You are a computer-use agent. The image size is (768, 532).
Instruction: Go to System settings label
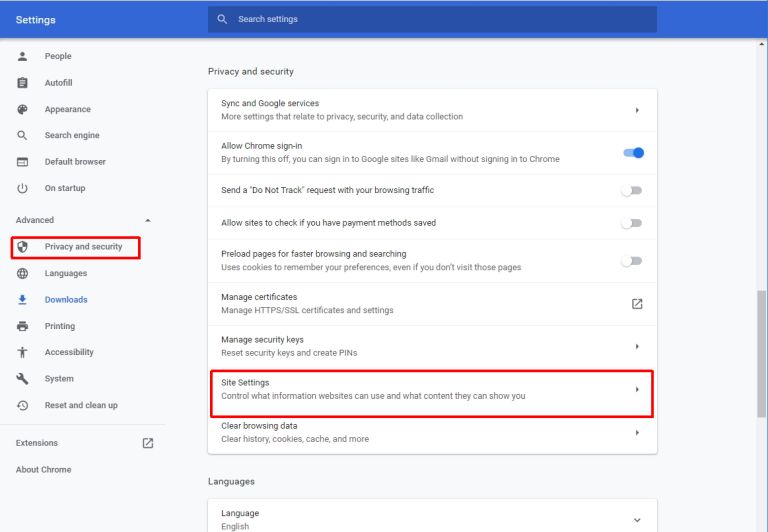[x=59, y=379]
